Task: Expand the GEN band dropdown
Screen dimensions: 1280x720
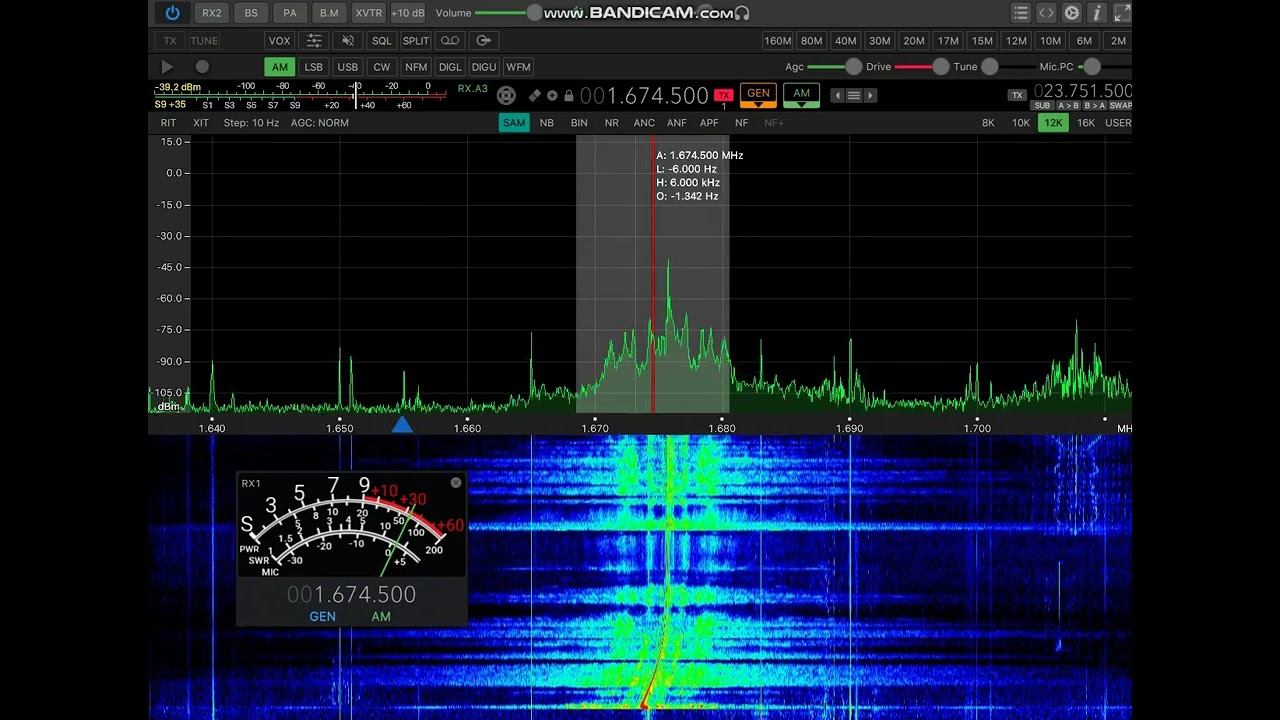Action: tap(759, 95)
